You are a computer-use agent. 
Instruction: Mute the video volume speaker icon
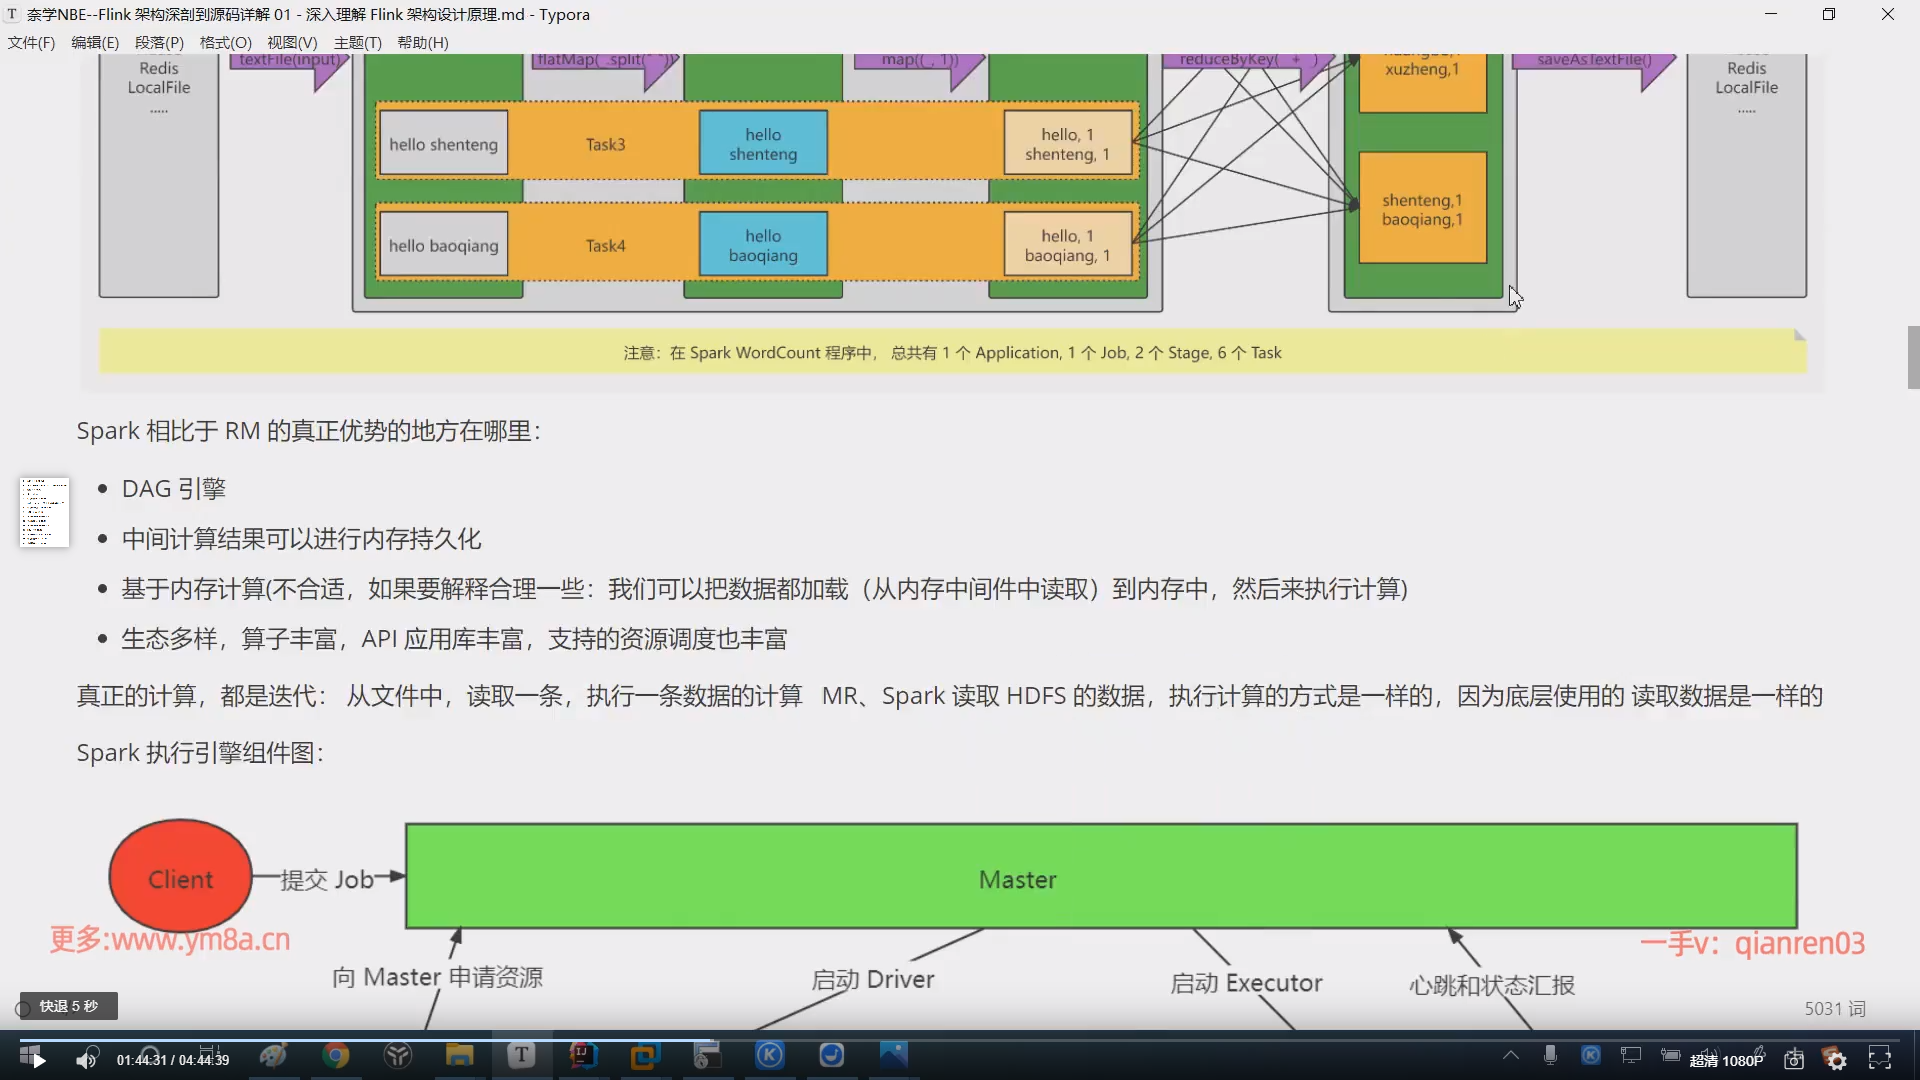86,1059
